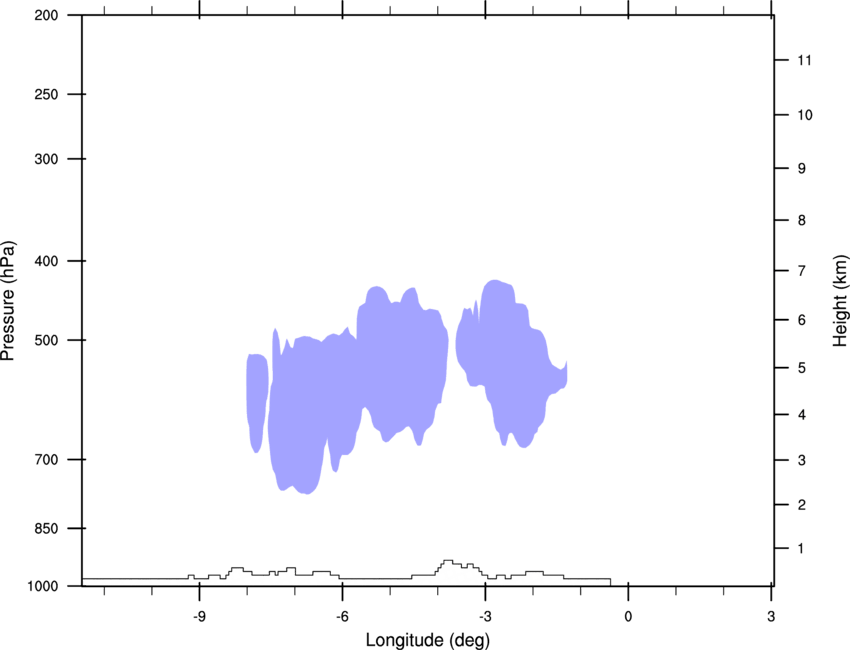Pick the 1 km height label
850x650 pixels.
click(x=801, y=549)
